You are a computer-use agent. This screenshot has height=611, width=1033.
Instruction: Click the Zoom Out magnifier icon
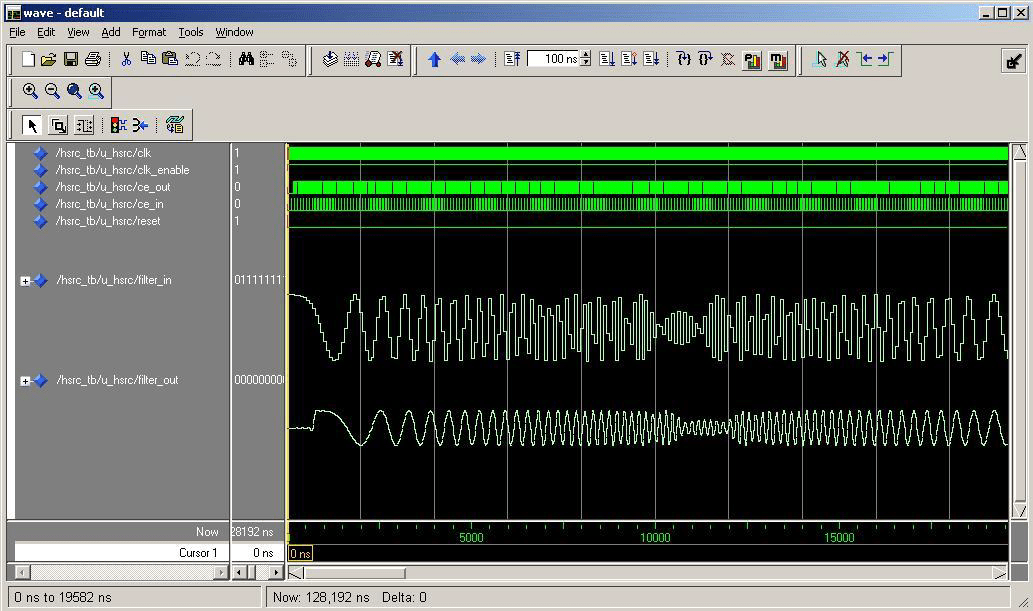click(x=52, y=91)
